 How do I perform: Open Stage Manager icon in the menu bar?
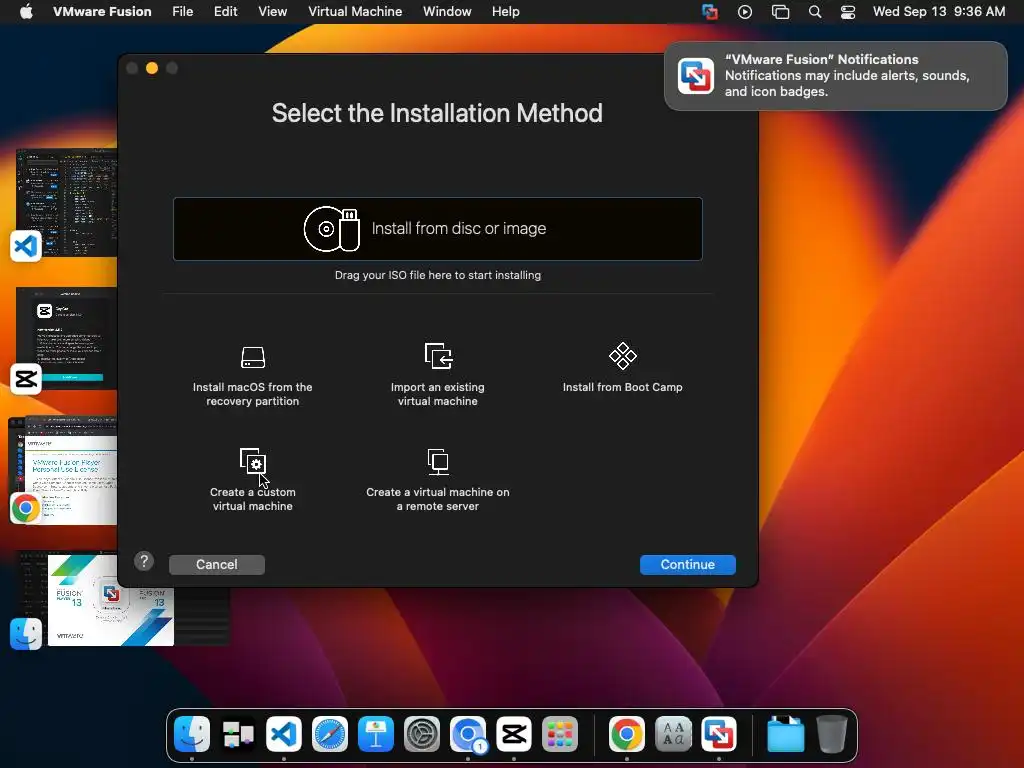(x=780, y=12)
